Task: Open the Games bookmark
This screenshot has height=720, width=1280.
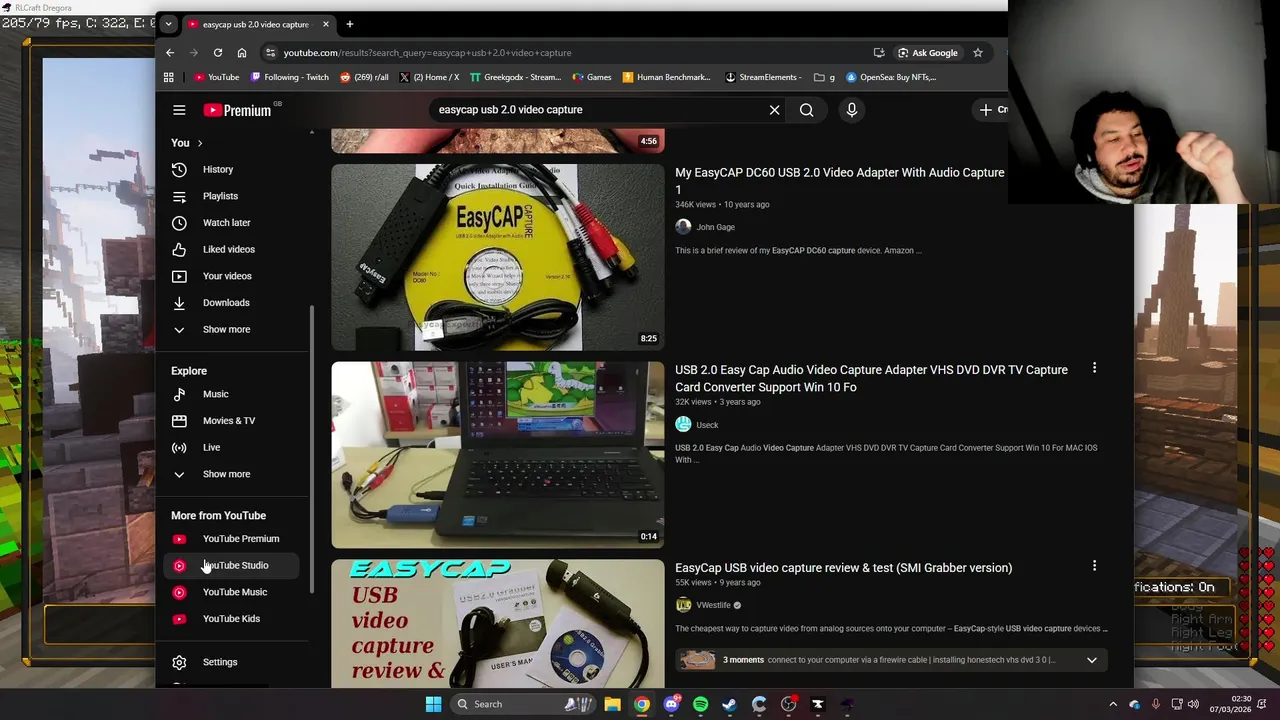Action: pos(592,77)
